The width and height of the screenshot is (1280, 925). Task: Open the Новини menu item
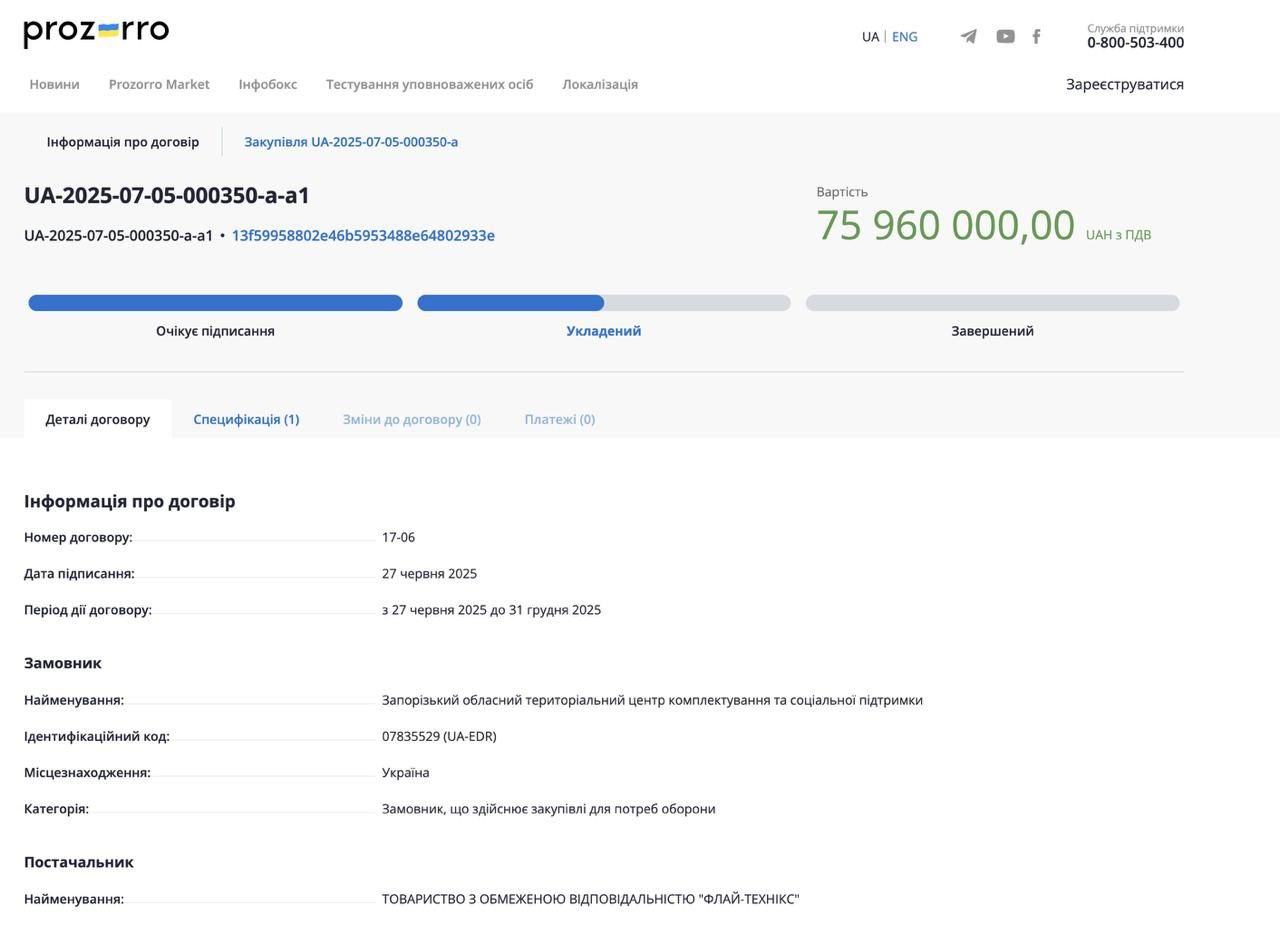[x=54, y=84]
